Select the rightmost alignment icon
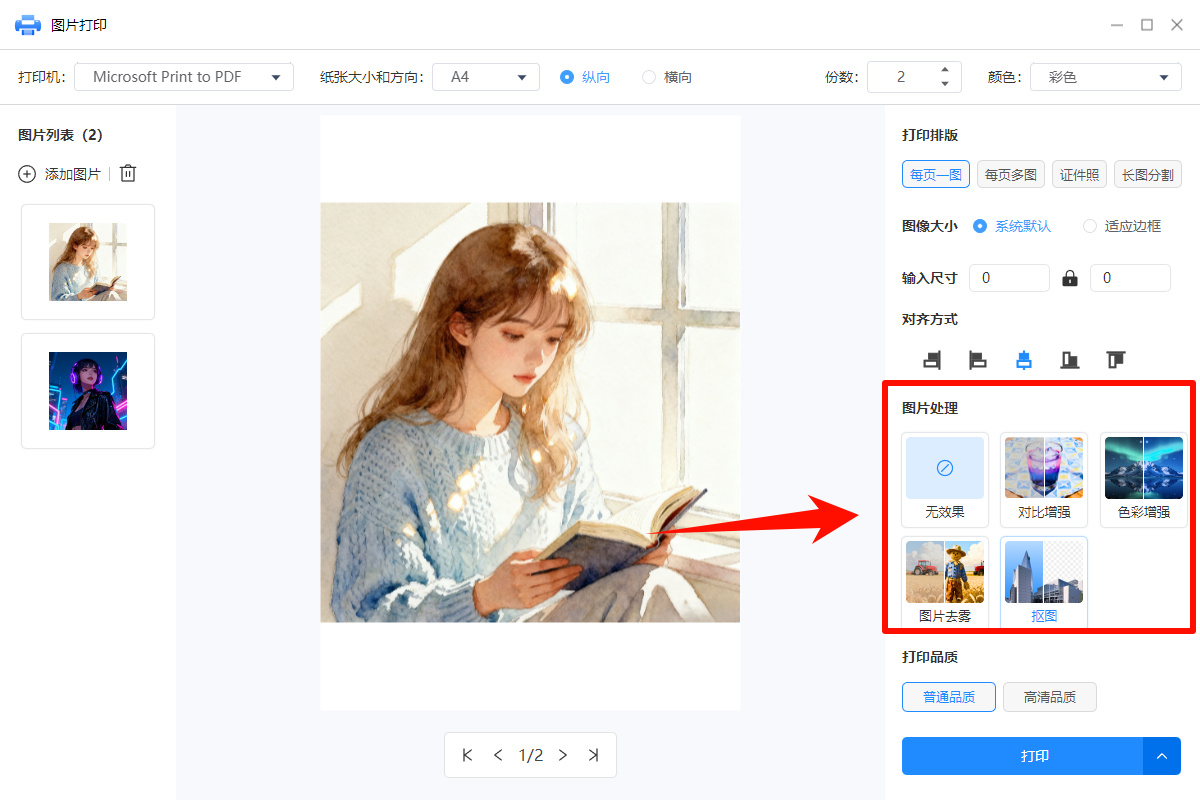This screenshot has height=800, width=1200. pyautogui.click(x=1115, y=359)
